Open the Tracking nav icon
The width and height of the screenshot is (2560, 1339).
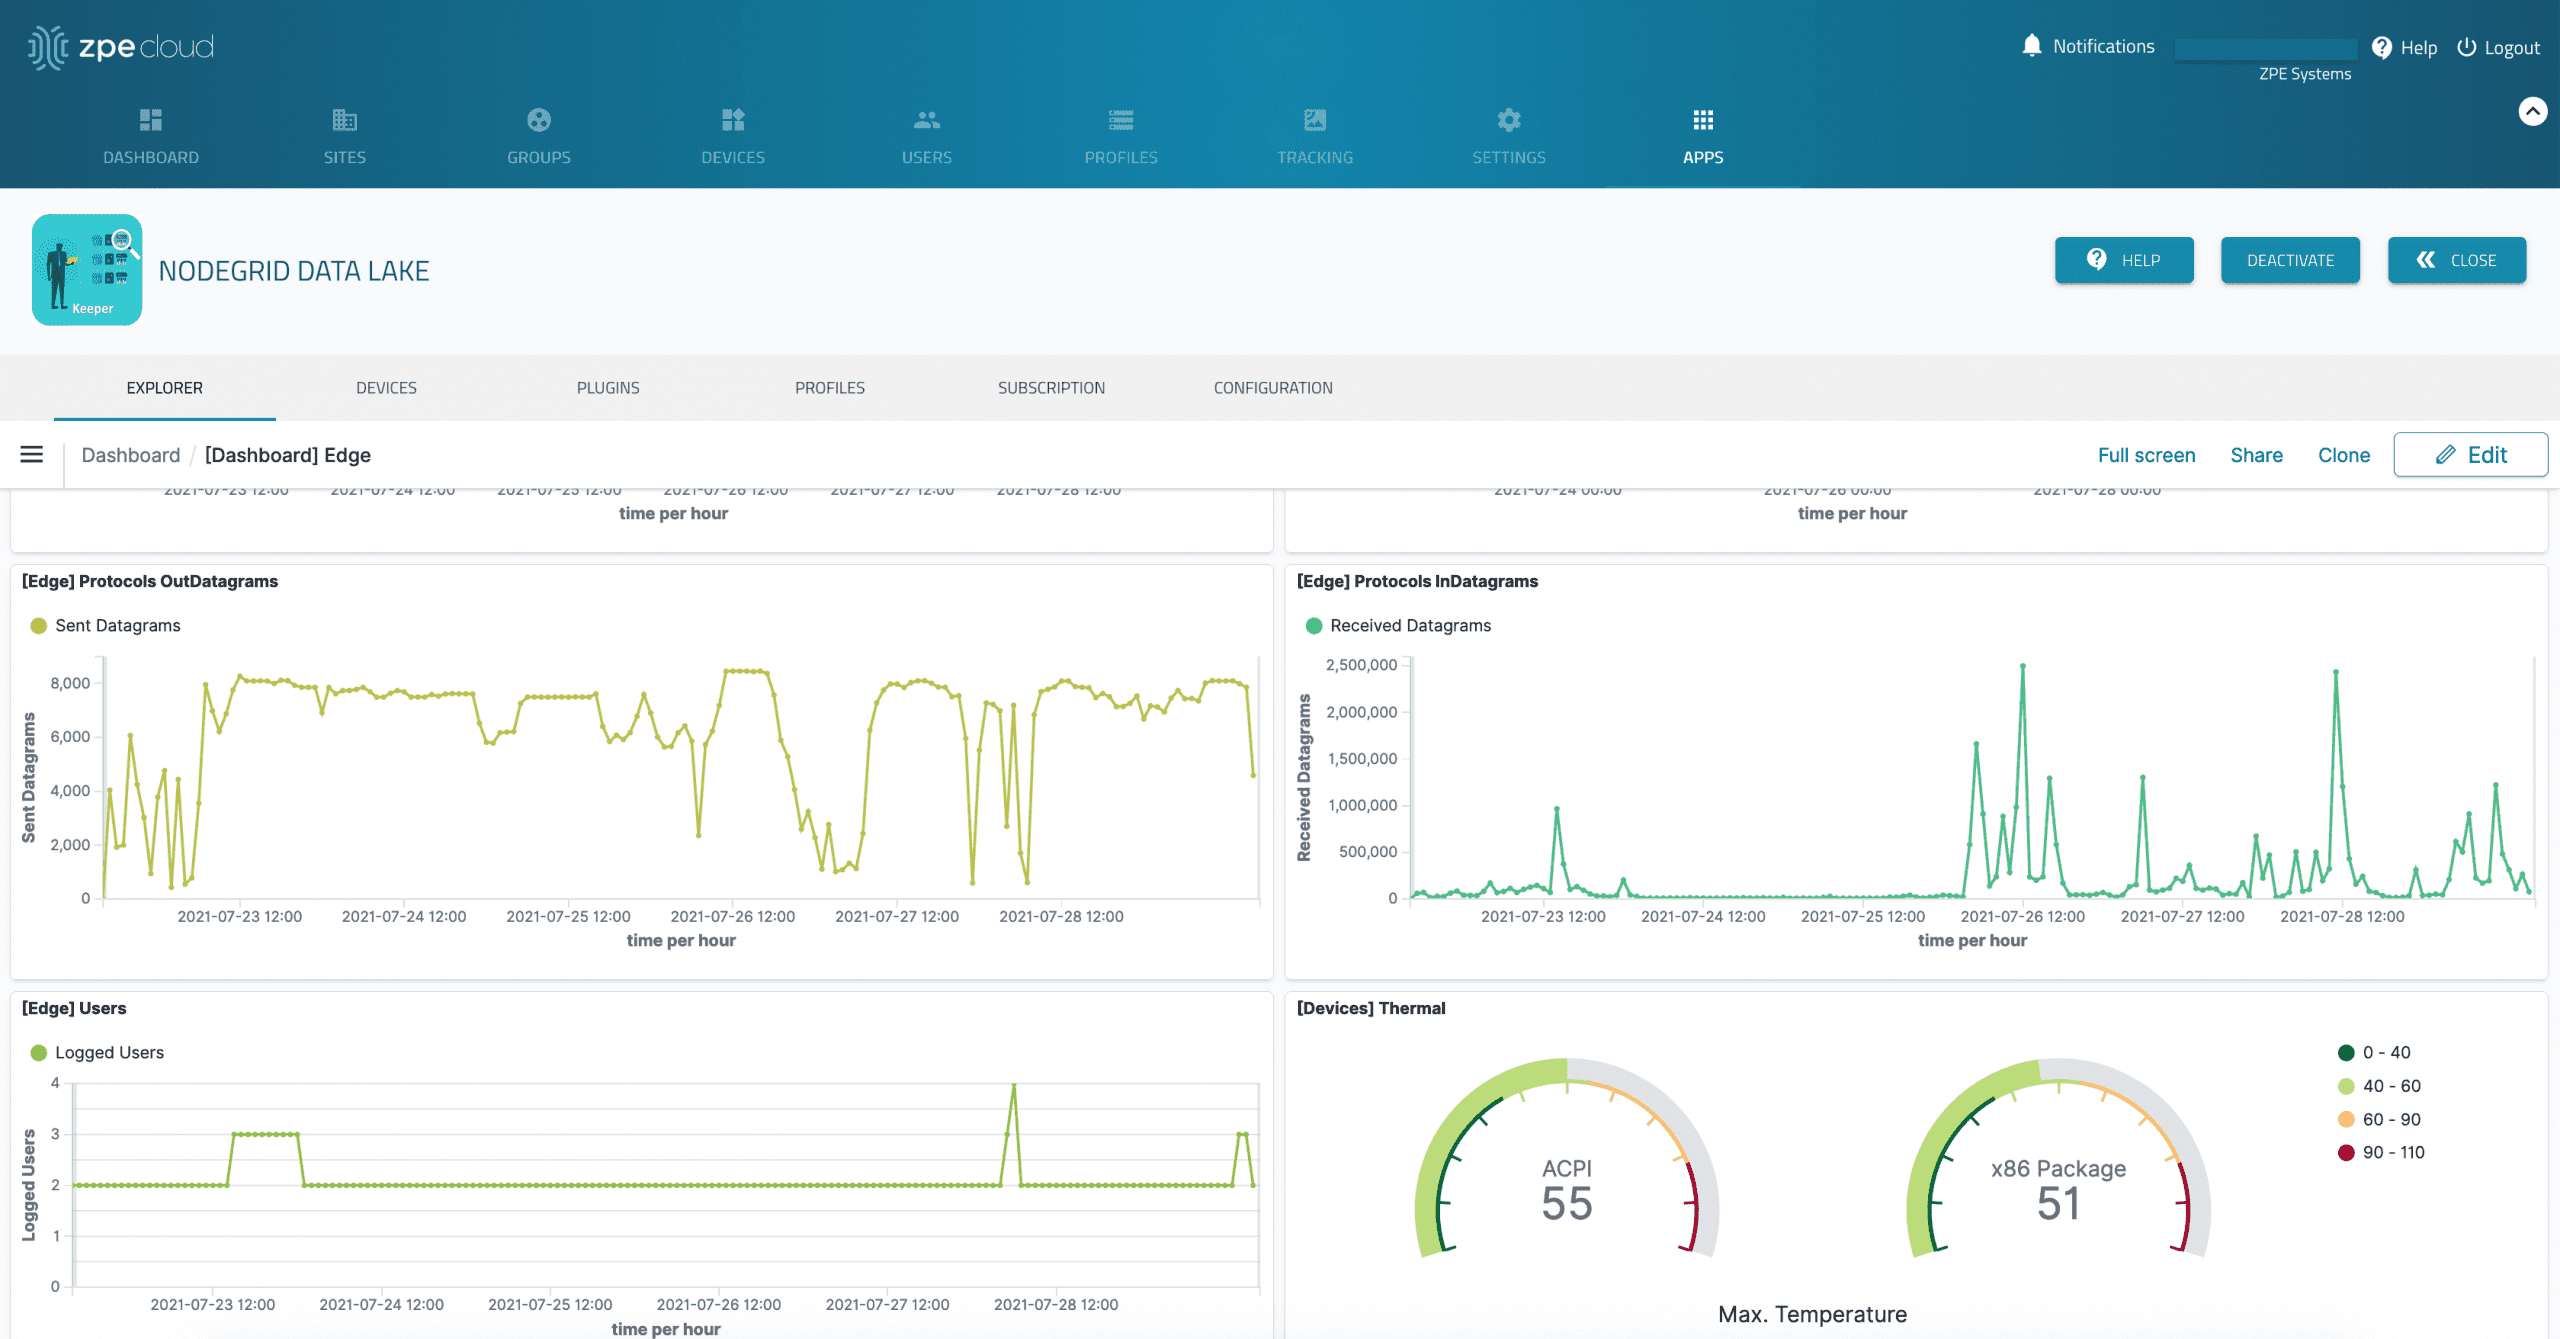click(x=1314, y=121)
